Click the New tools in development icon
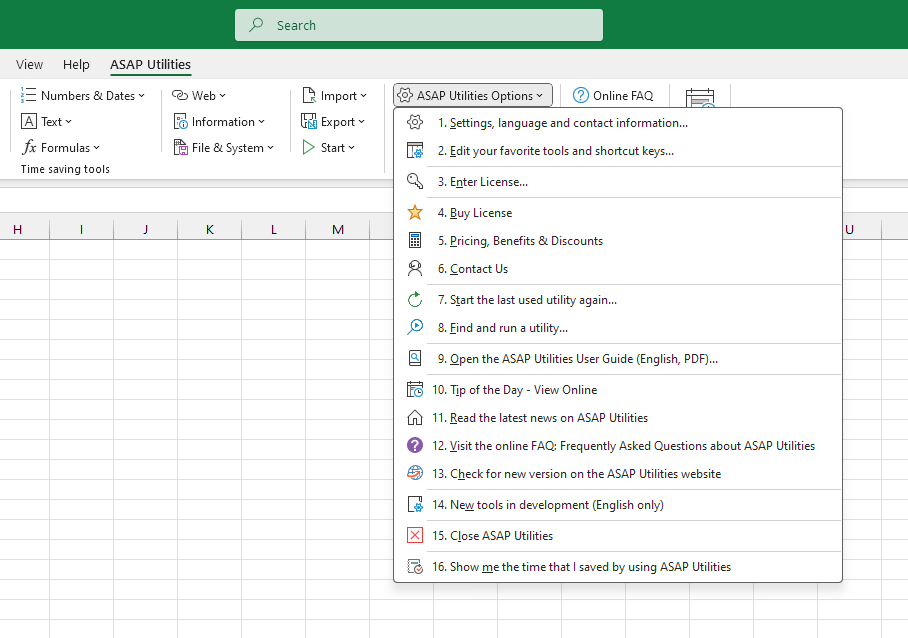 click(x=415, y=505)
